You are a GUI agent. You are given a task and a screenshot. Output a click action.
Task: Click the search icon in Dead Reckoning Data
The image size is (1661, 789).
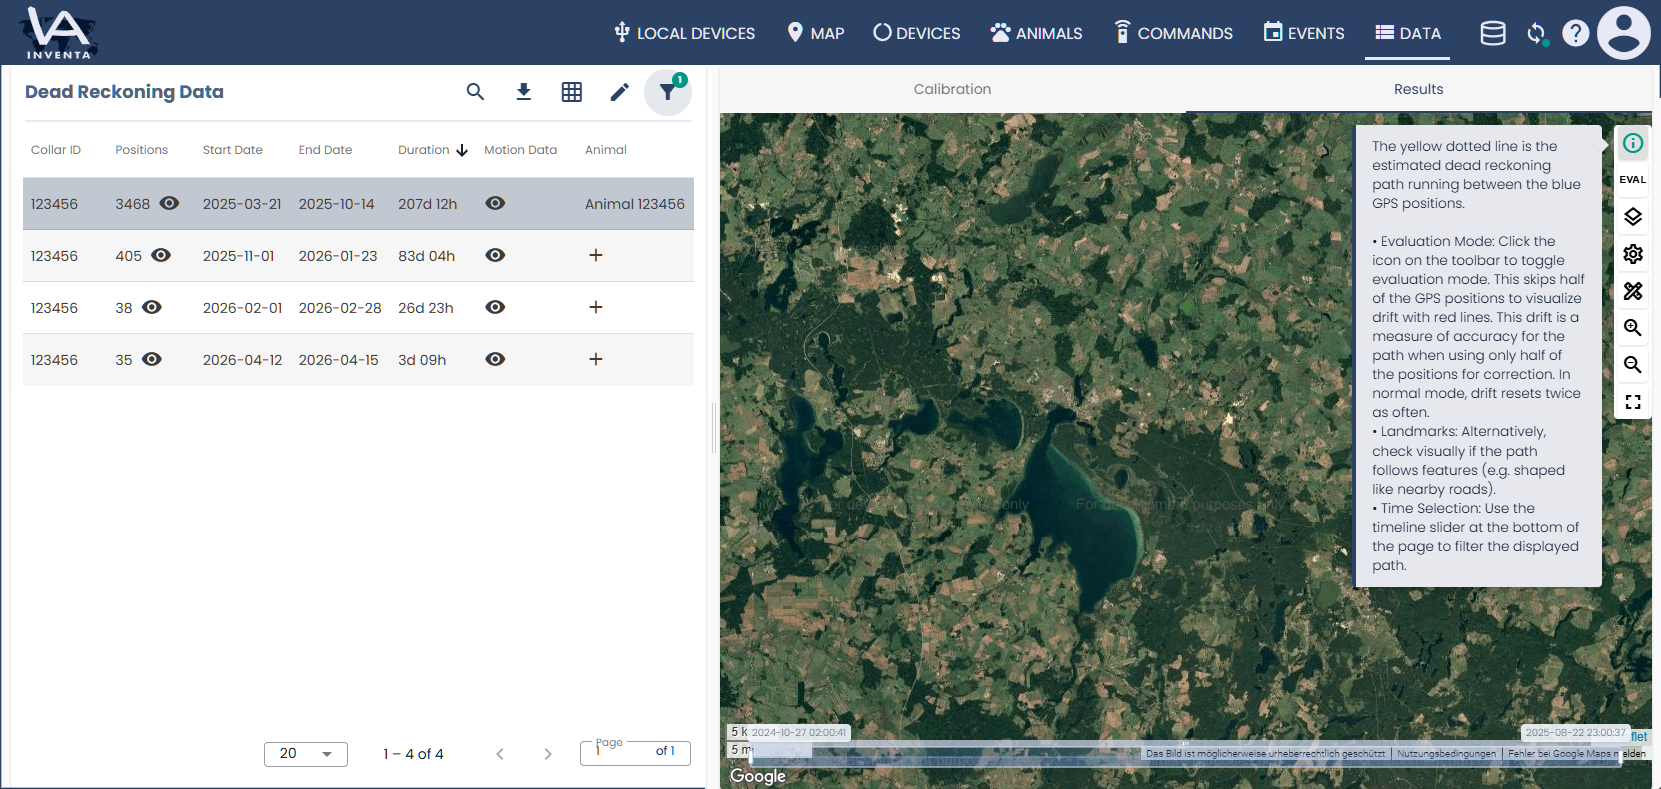pyautogui.click(x=475, y=92)
